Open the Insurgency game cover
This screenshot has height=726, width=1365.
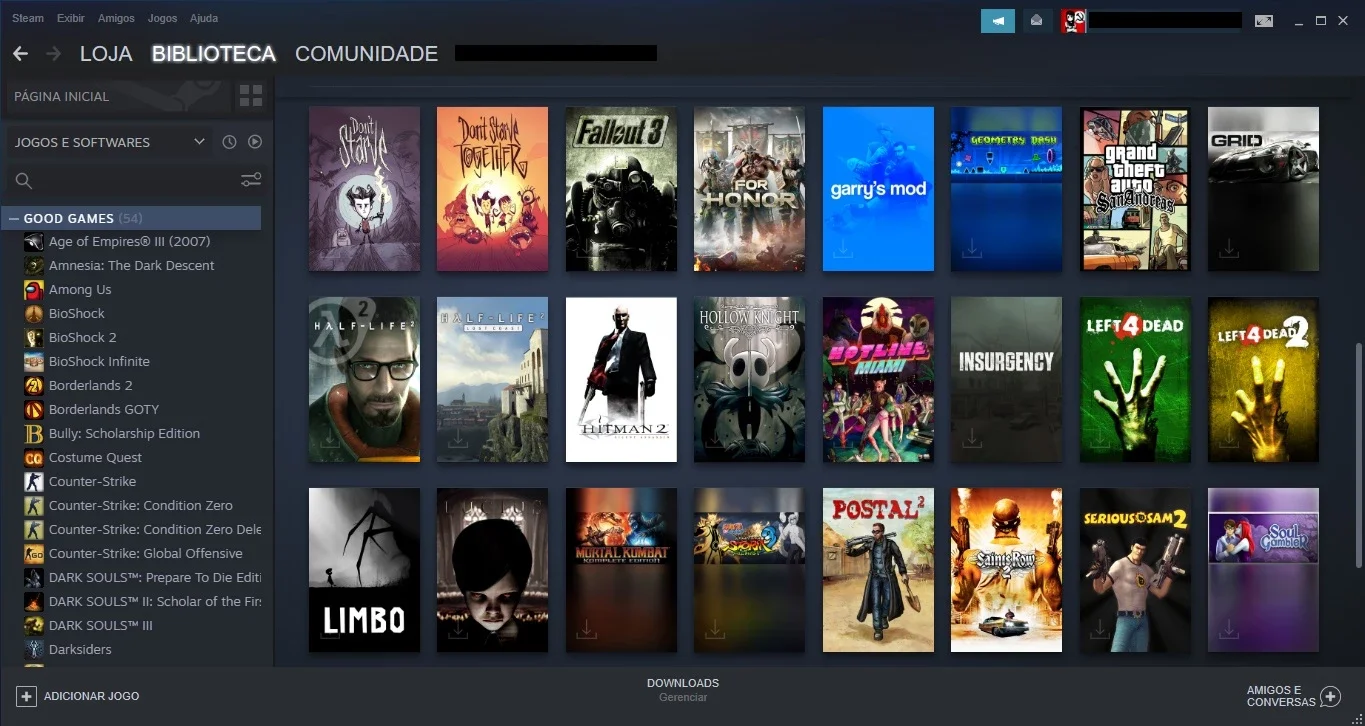(x=1006, y=380)
